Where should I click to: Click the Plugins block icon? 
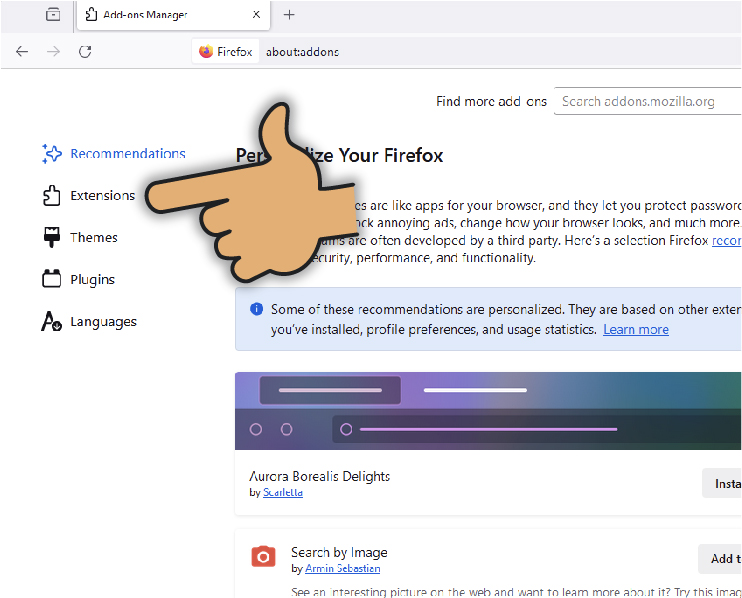coord(52,280)
